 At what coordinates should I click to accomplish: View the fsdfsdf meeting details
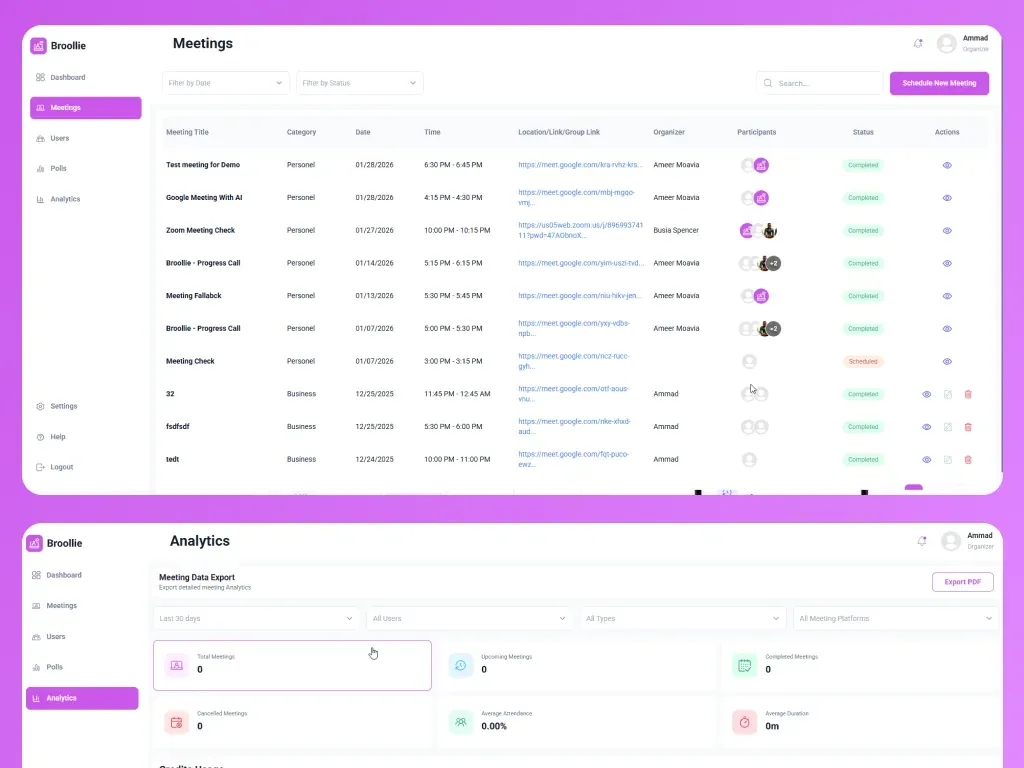(926, 427)
